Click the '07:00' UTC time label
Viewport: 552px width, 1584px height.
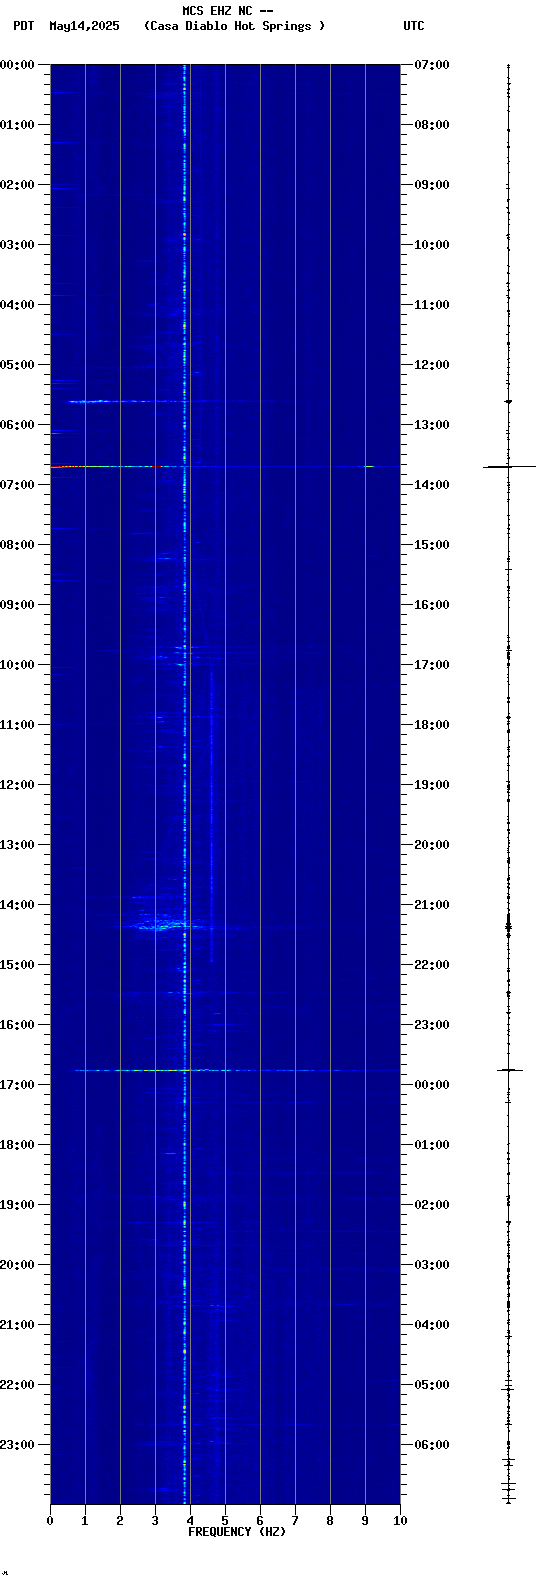pyautogui.click(x=432, y=65)
